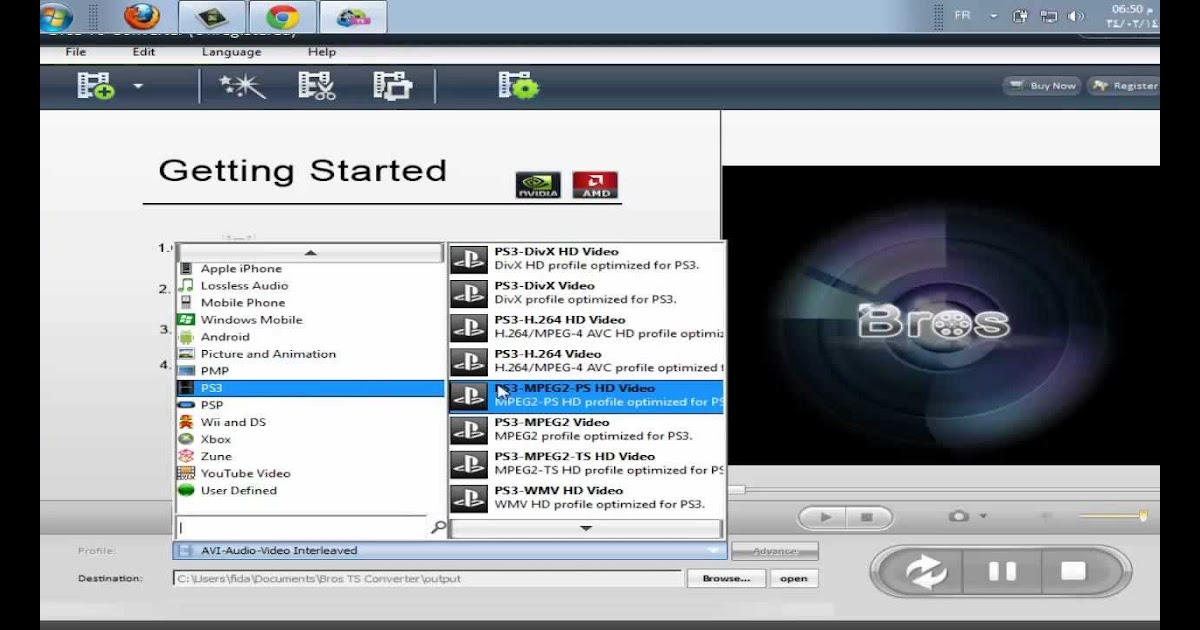The height and width of the screenshot is (630, 1200).
Task: Click the Xbox green circle icon
Action: (x=185, y=439)
